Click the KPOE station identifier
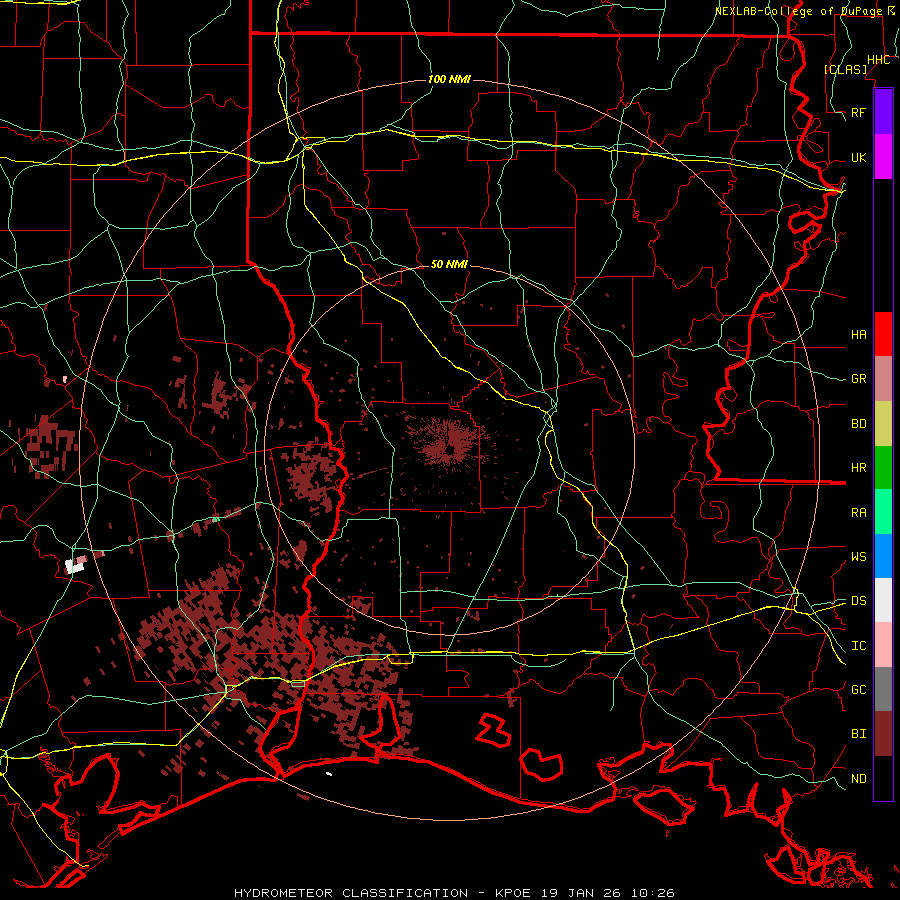900x900 pixels. pyautogui.click(x=514, y=893)
